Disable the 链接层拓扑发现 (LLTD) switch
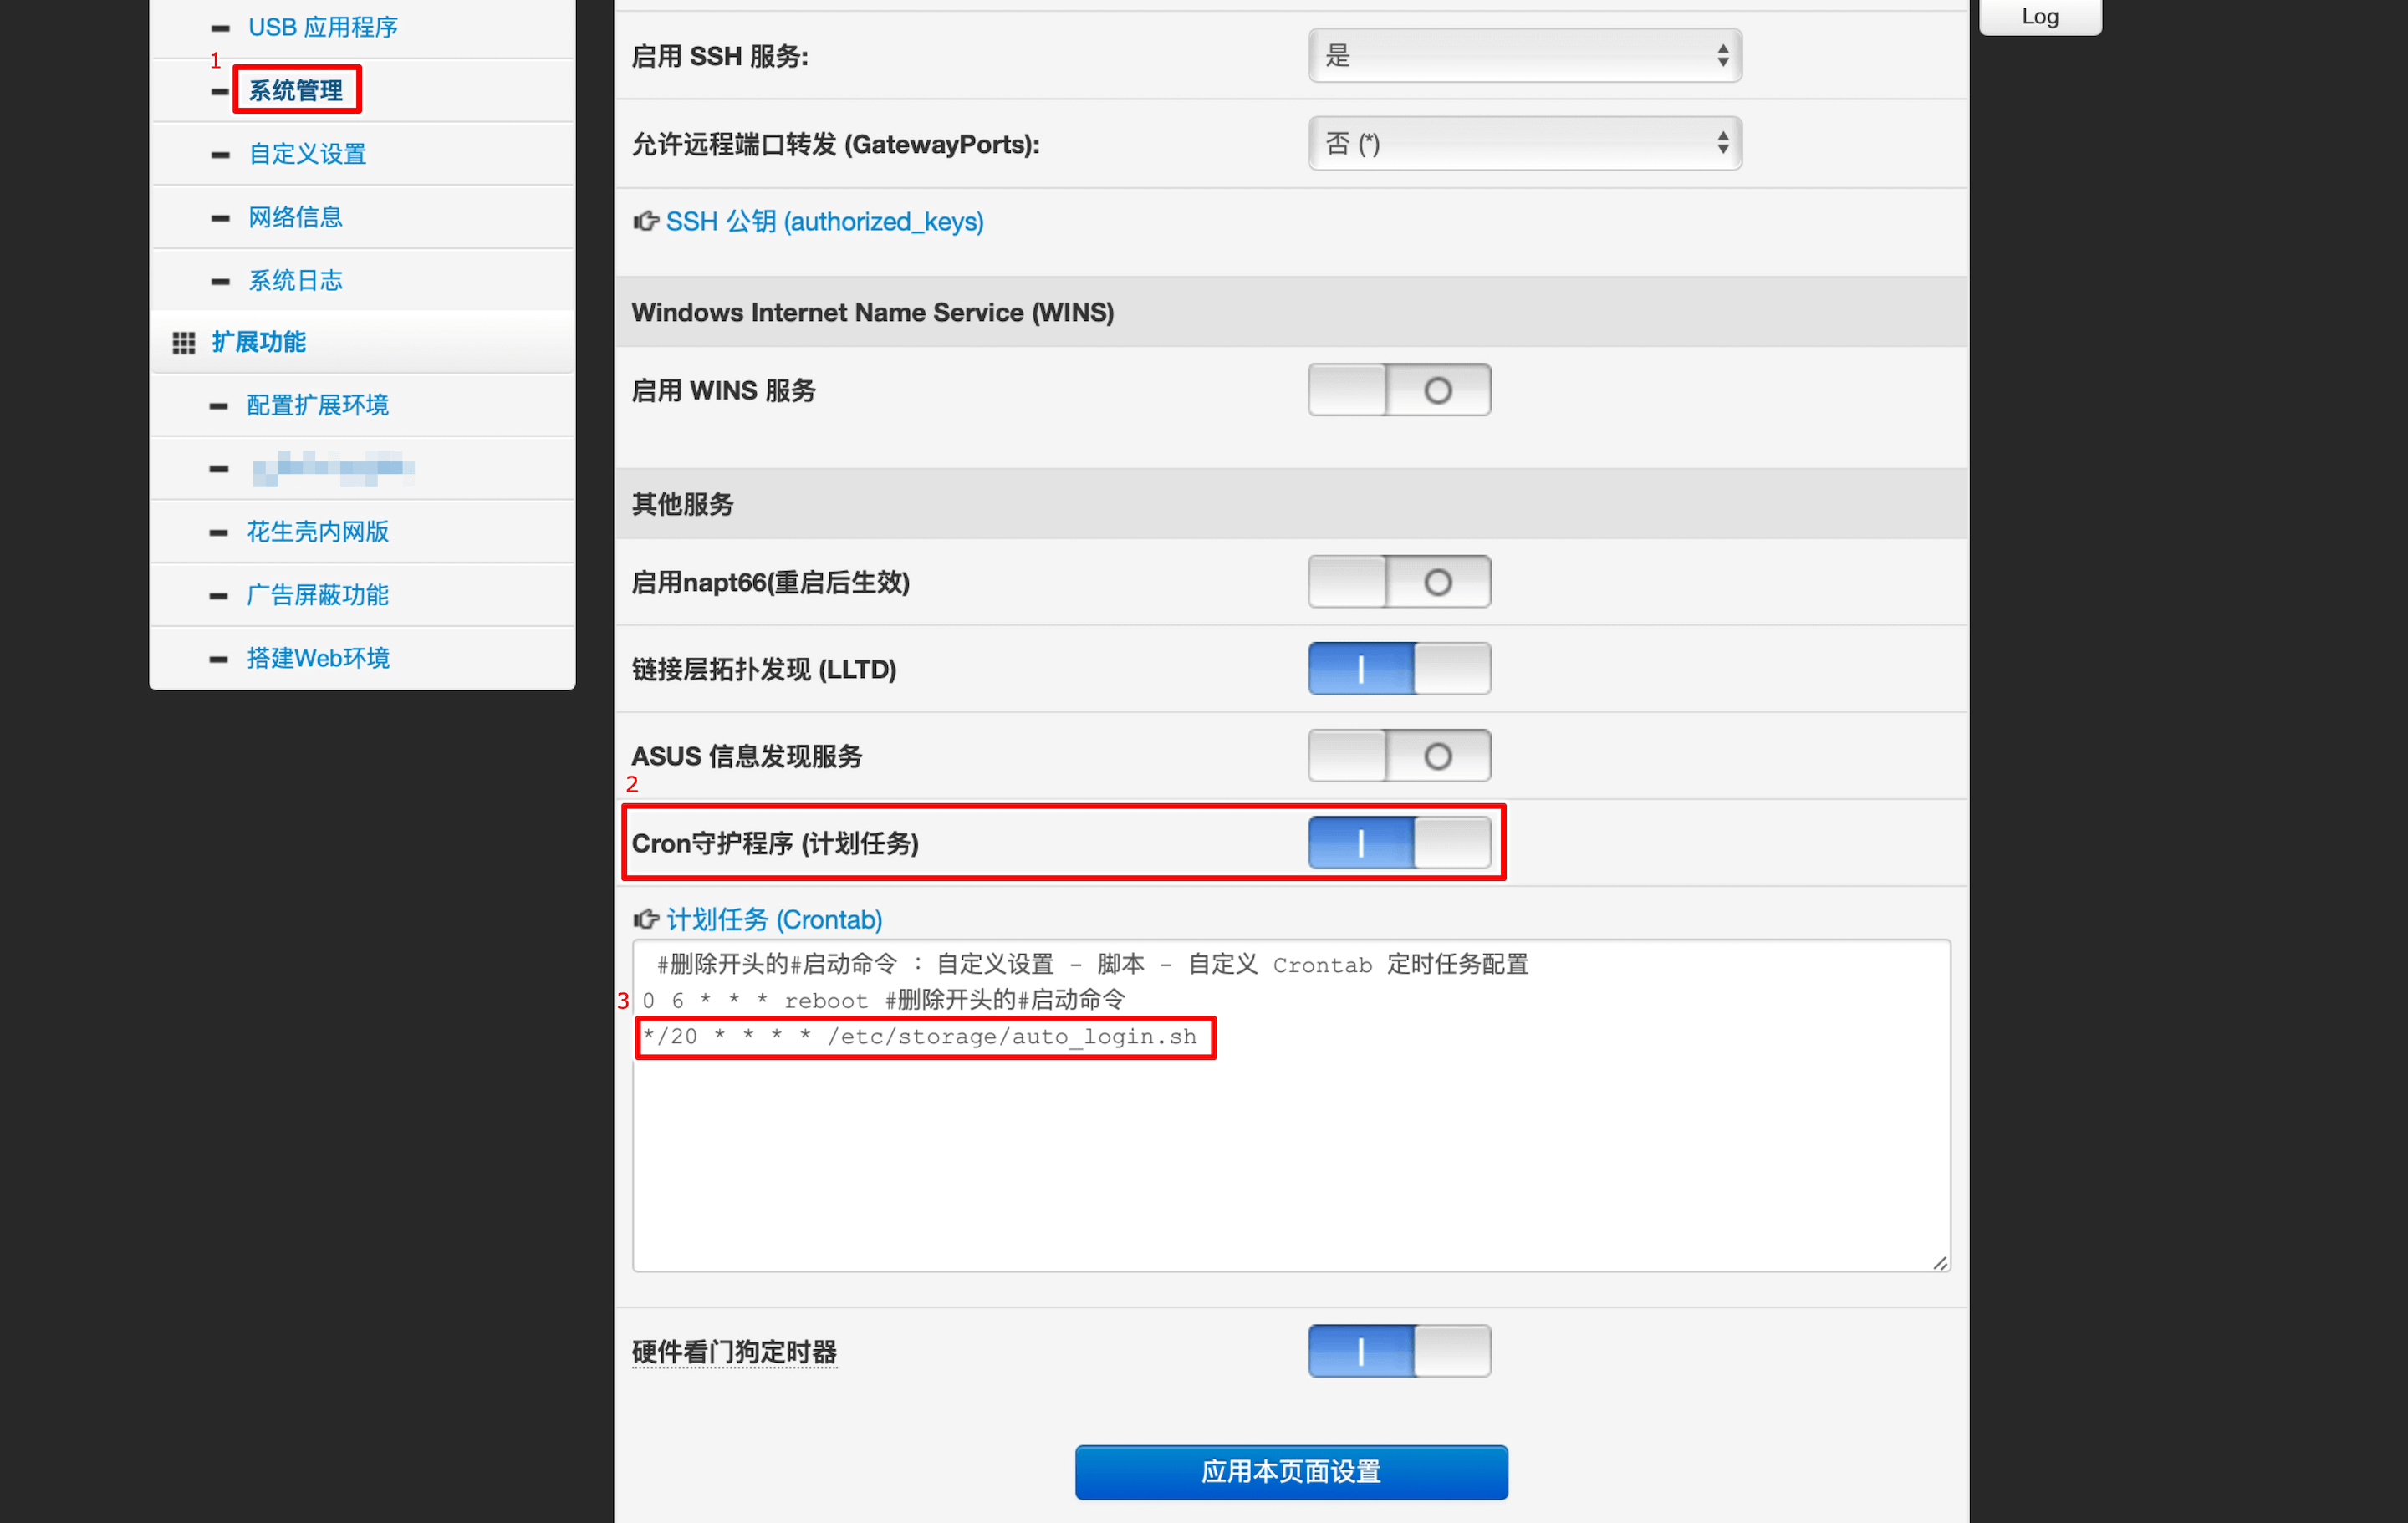The image size is (2408, 1523). tap(1398, 669)
